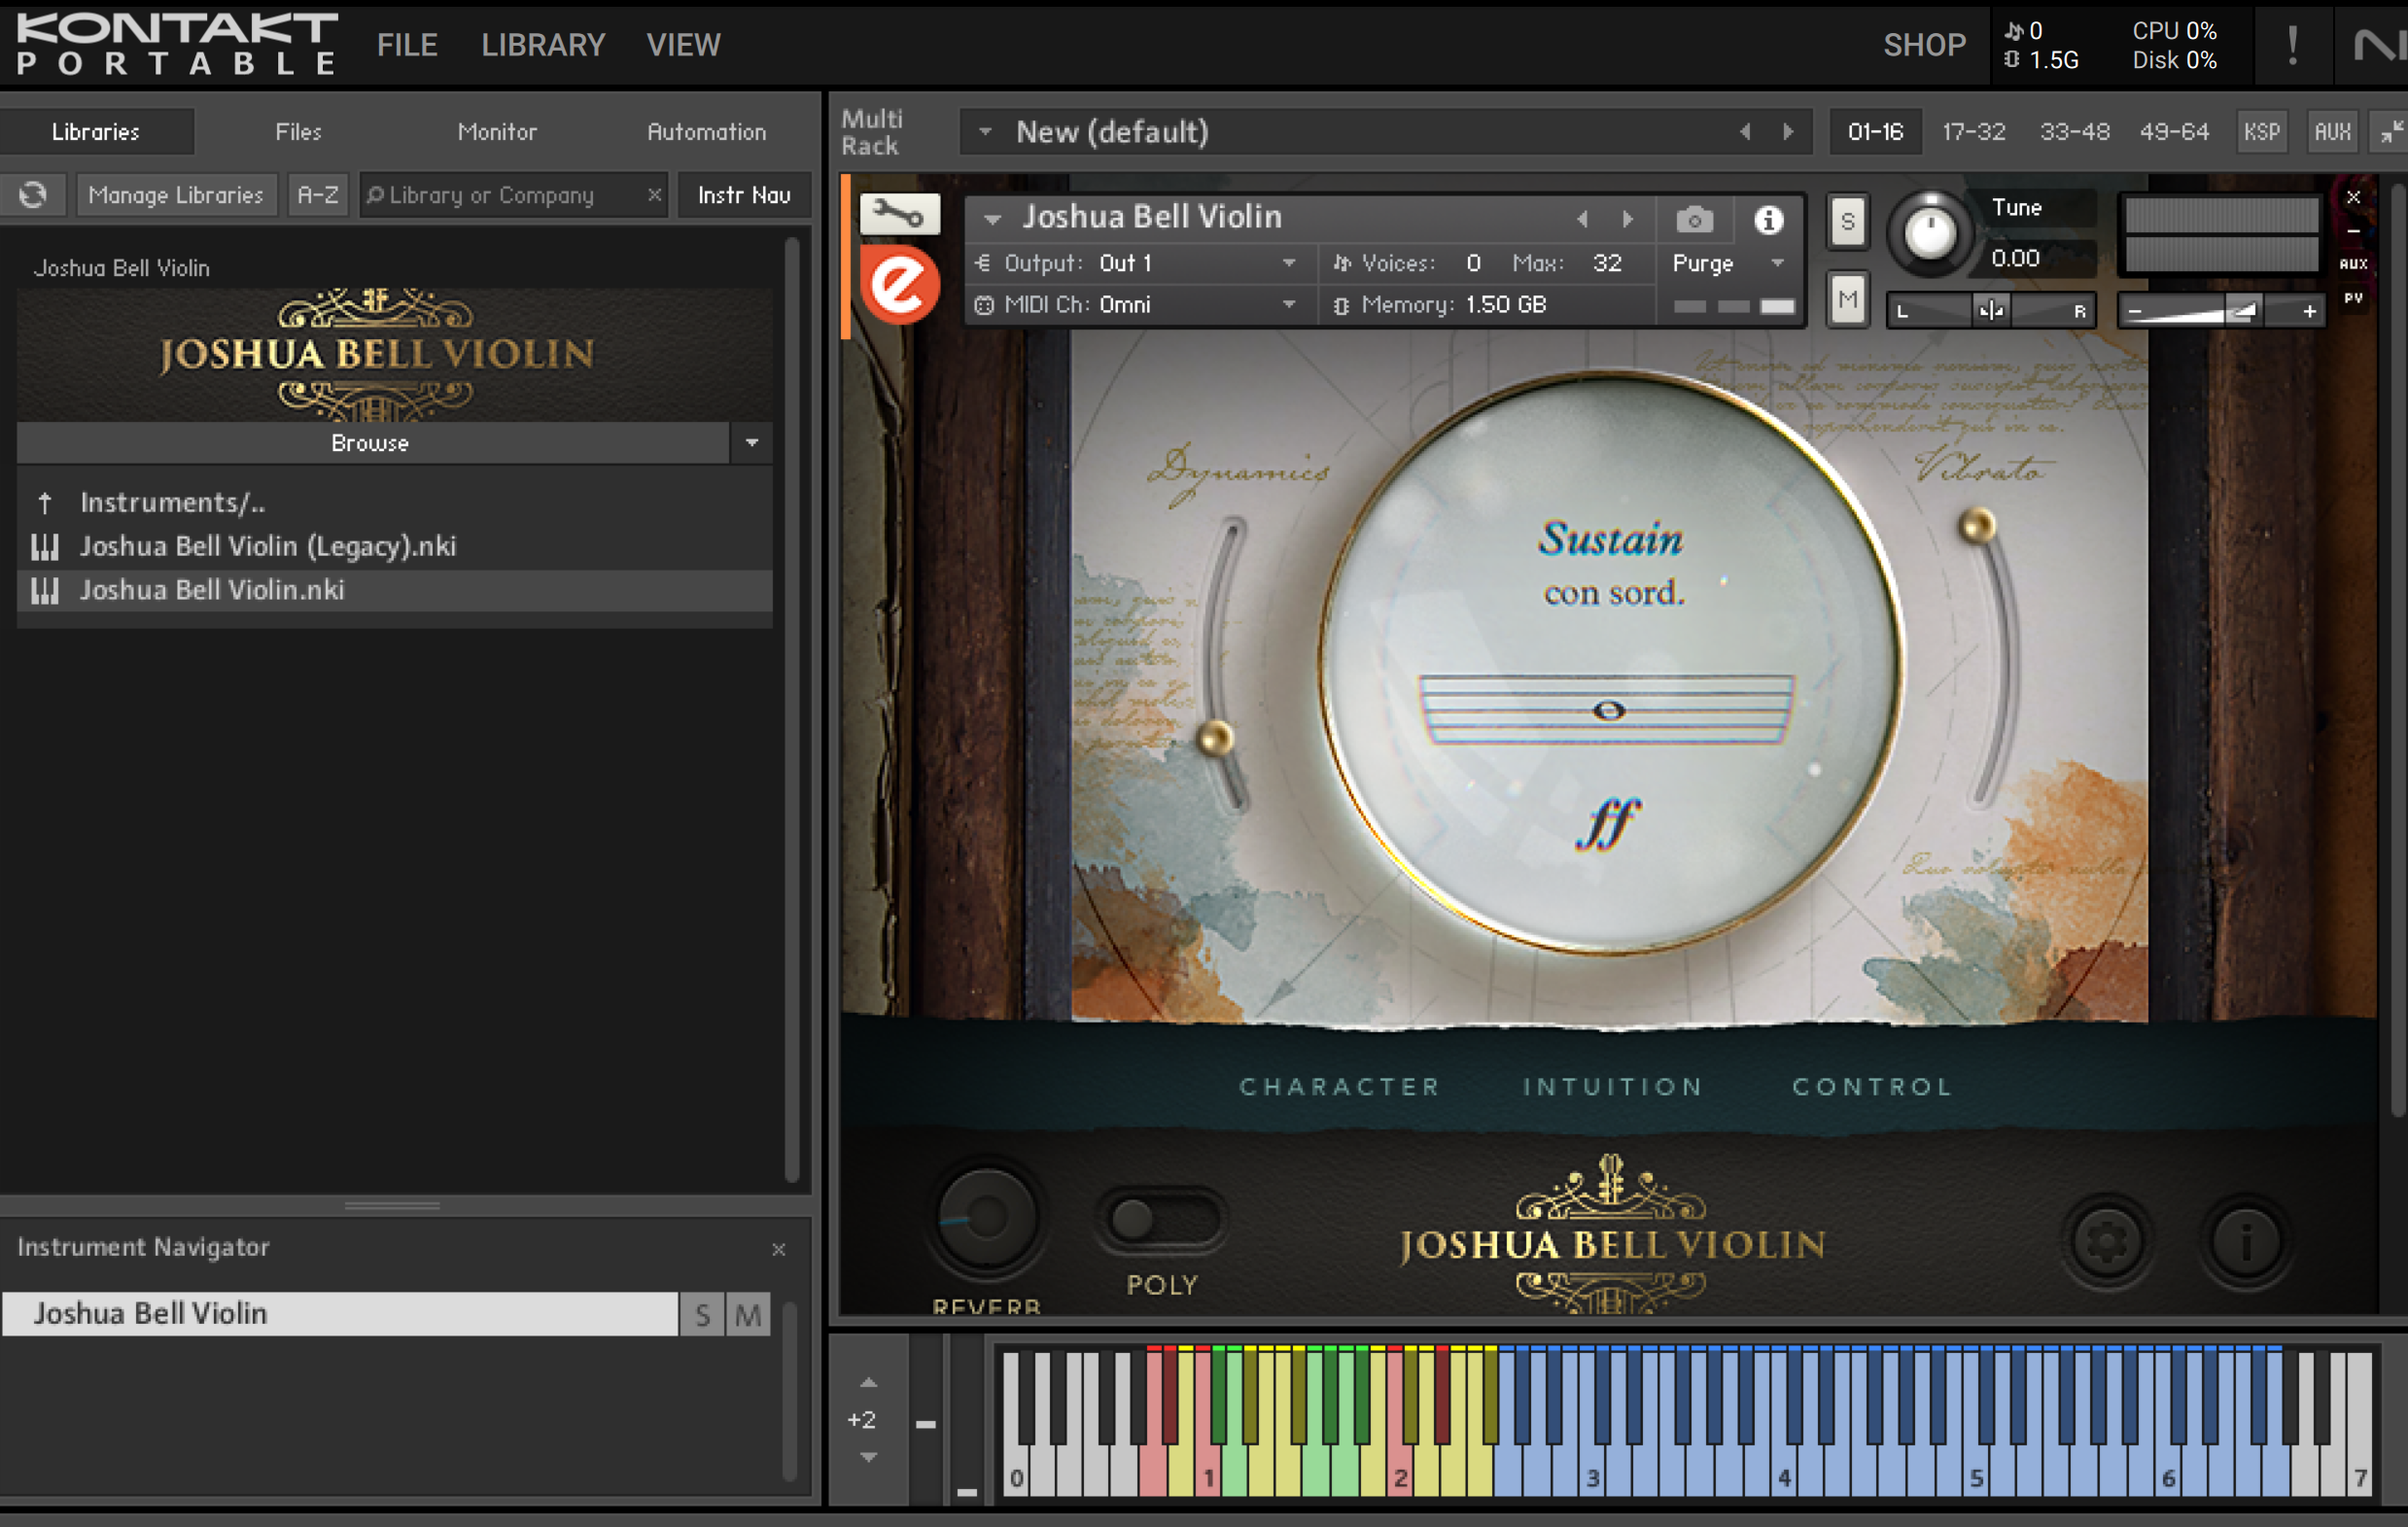Open the VIEW menu
The height and width of the screenshot is (1527, 2408).
click(x=683, y=45)
